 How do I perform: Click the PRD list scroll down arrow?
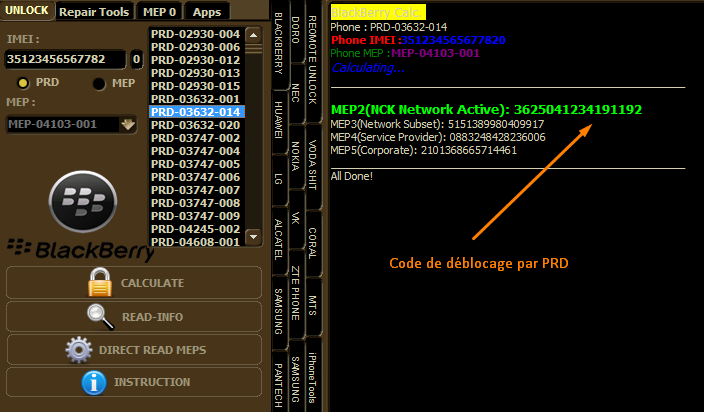(x=253, y=236)
